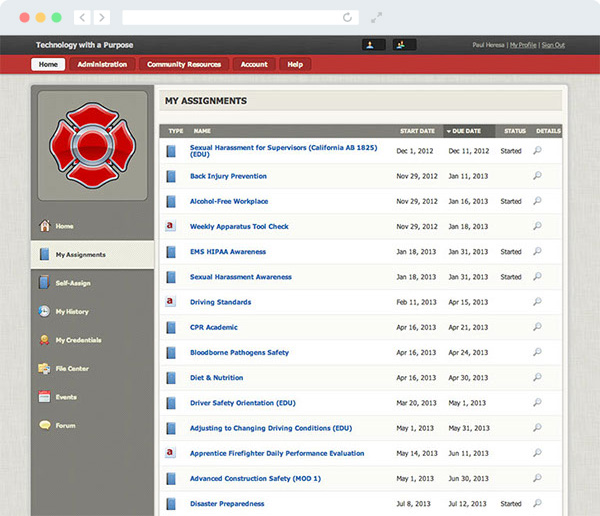Click magnifier details icon for Back Injury Prevention

coord(537,176)
